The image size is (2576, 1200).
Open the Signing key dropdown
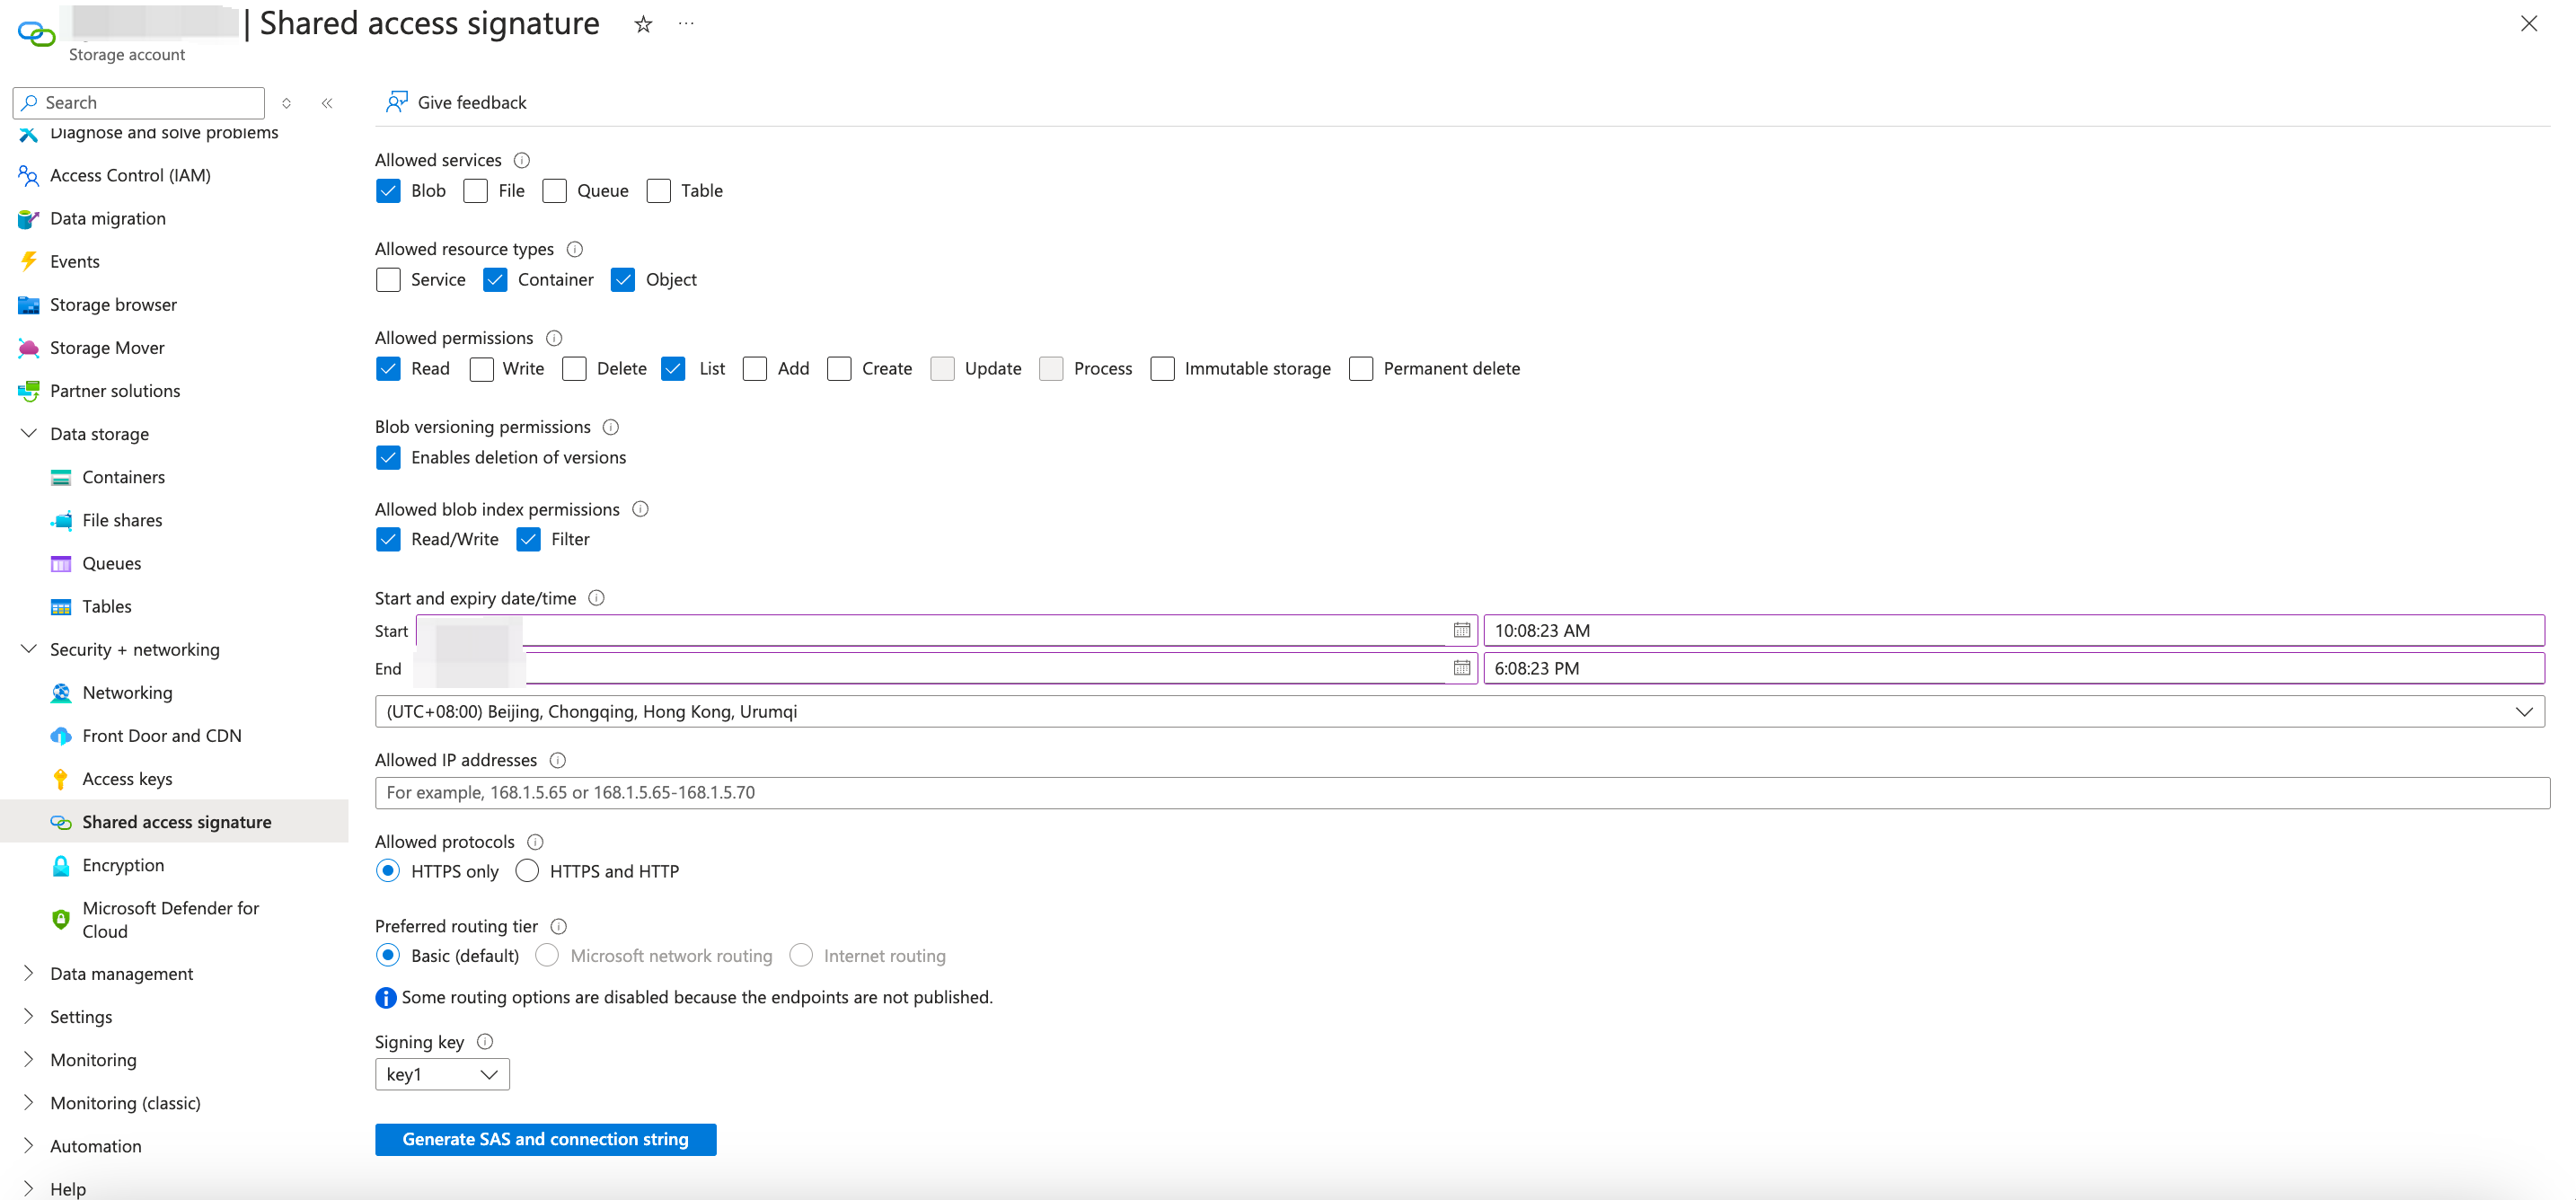coord(442,1074)
